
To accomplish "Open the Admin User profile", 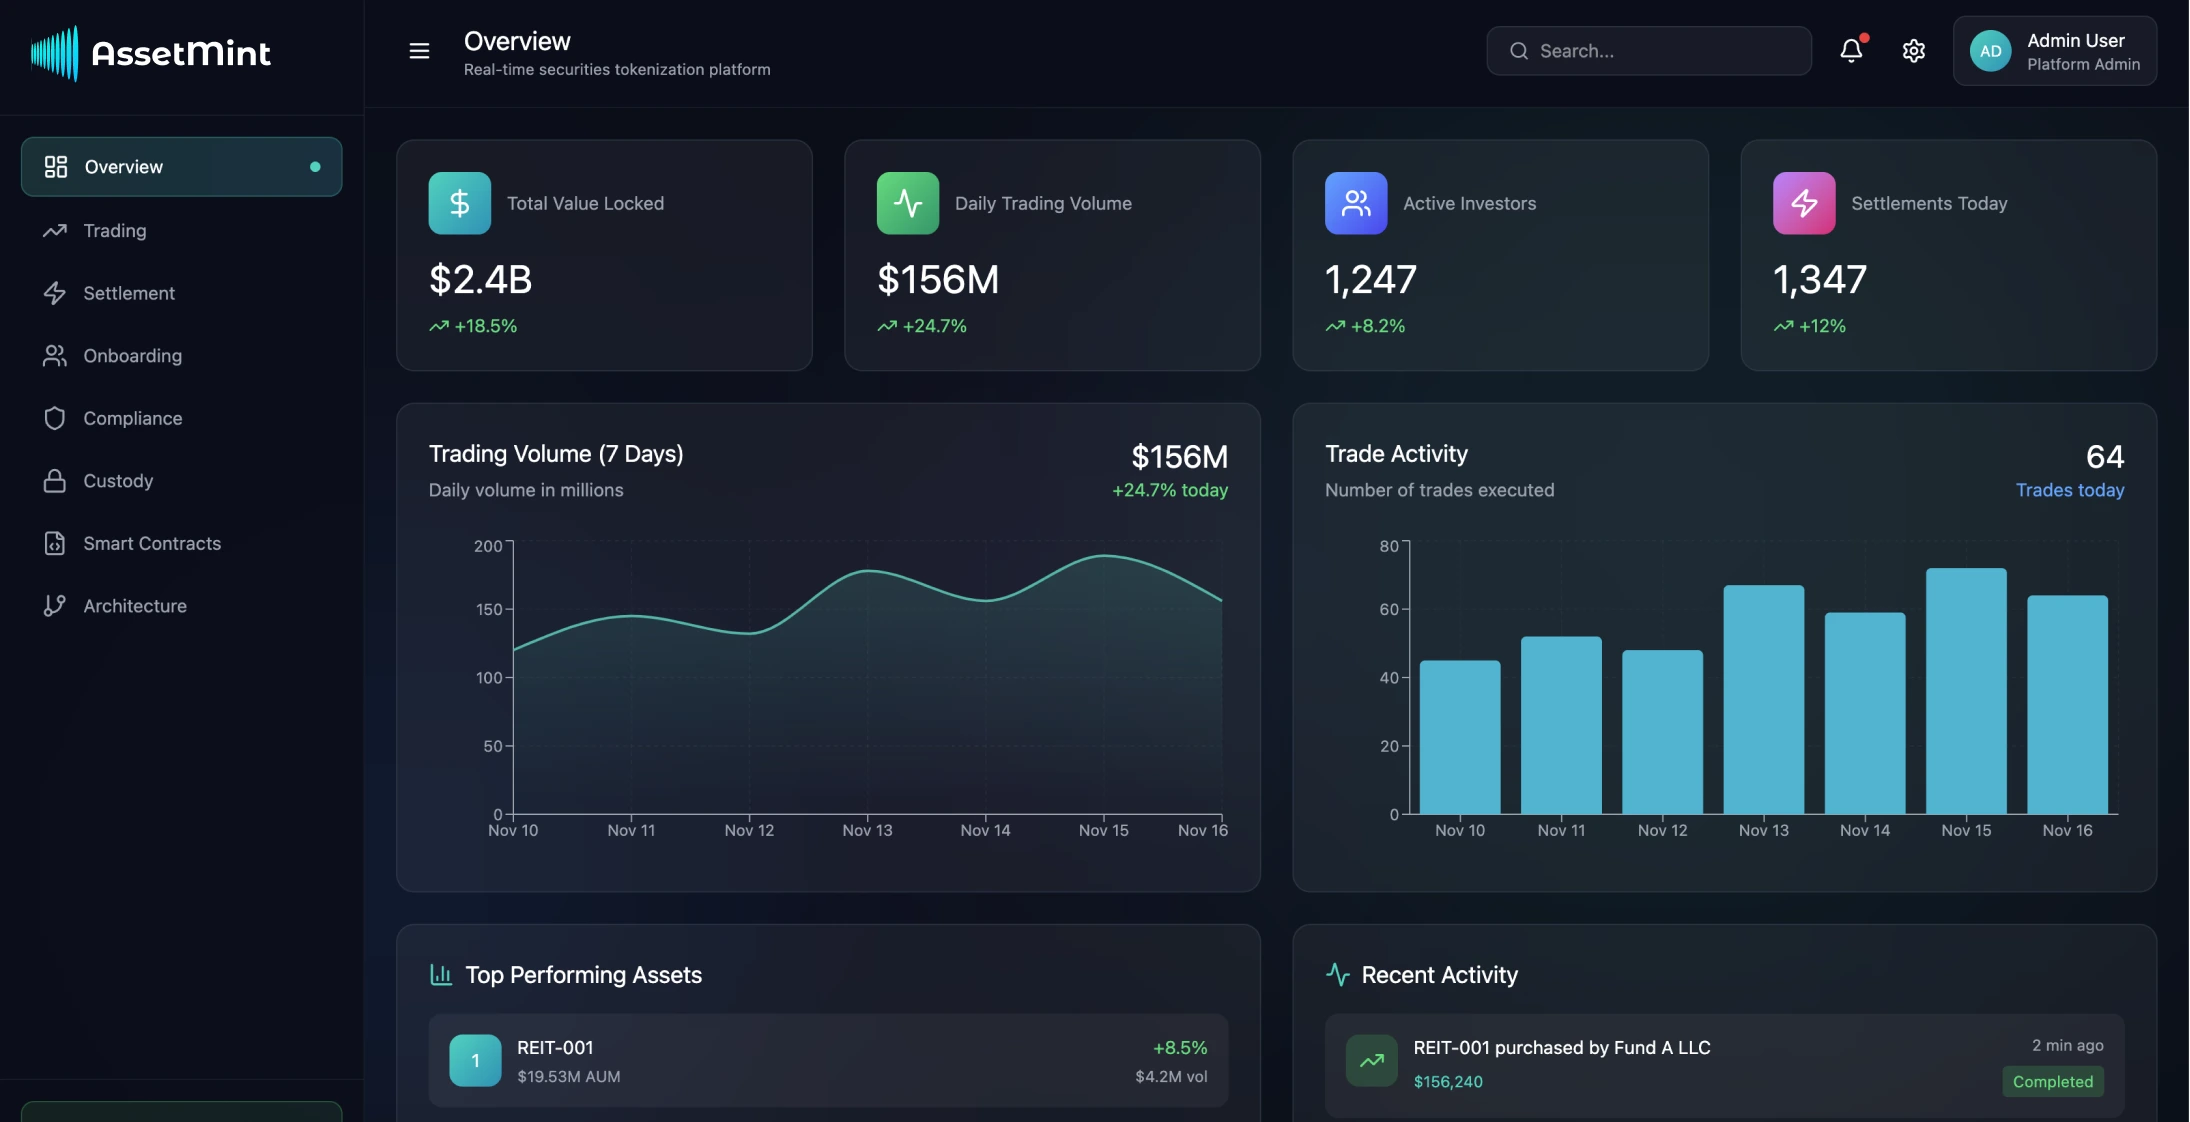I will [x=2054, y=50].
